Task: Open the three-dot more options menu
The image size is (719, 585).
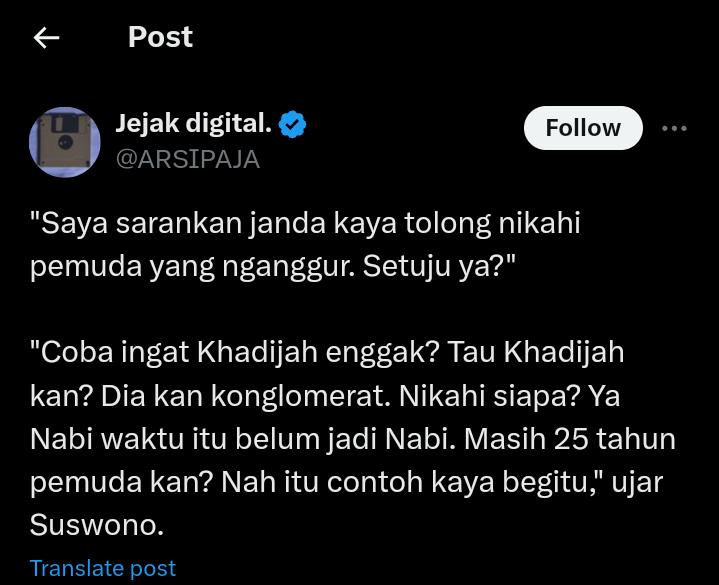Action: pyautogui.click(x=674, y=128)
